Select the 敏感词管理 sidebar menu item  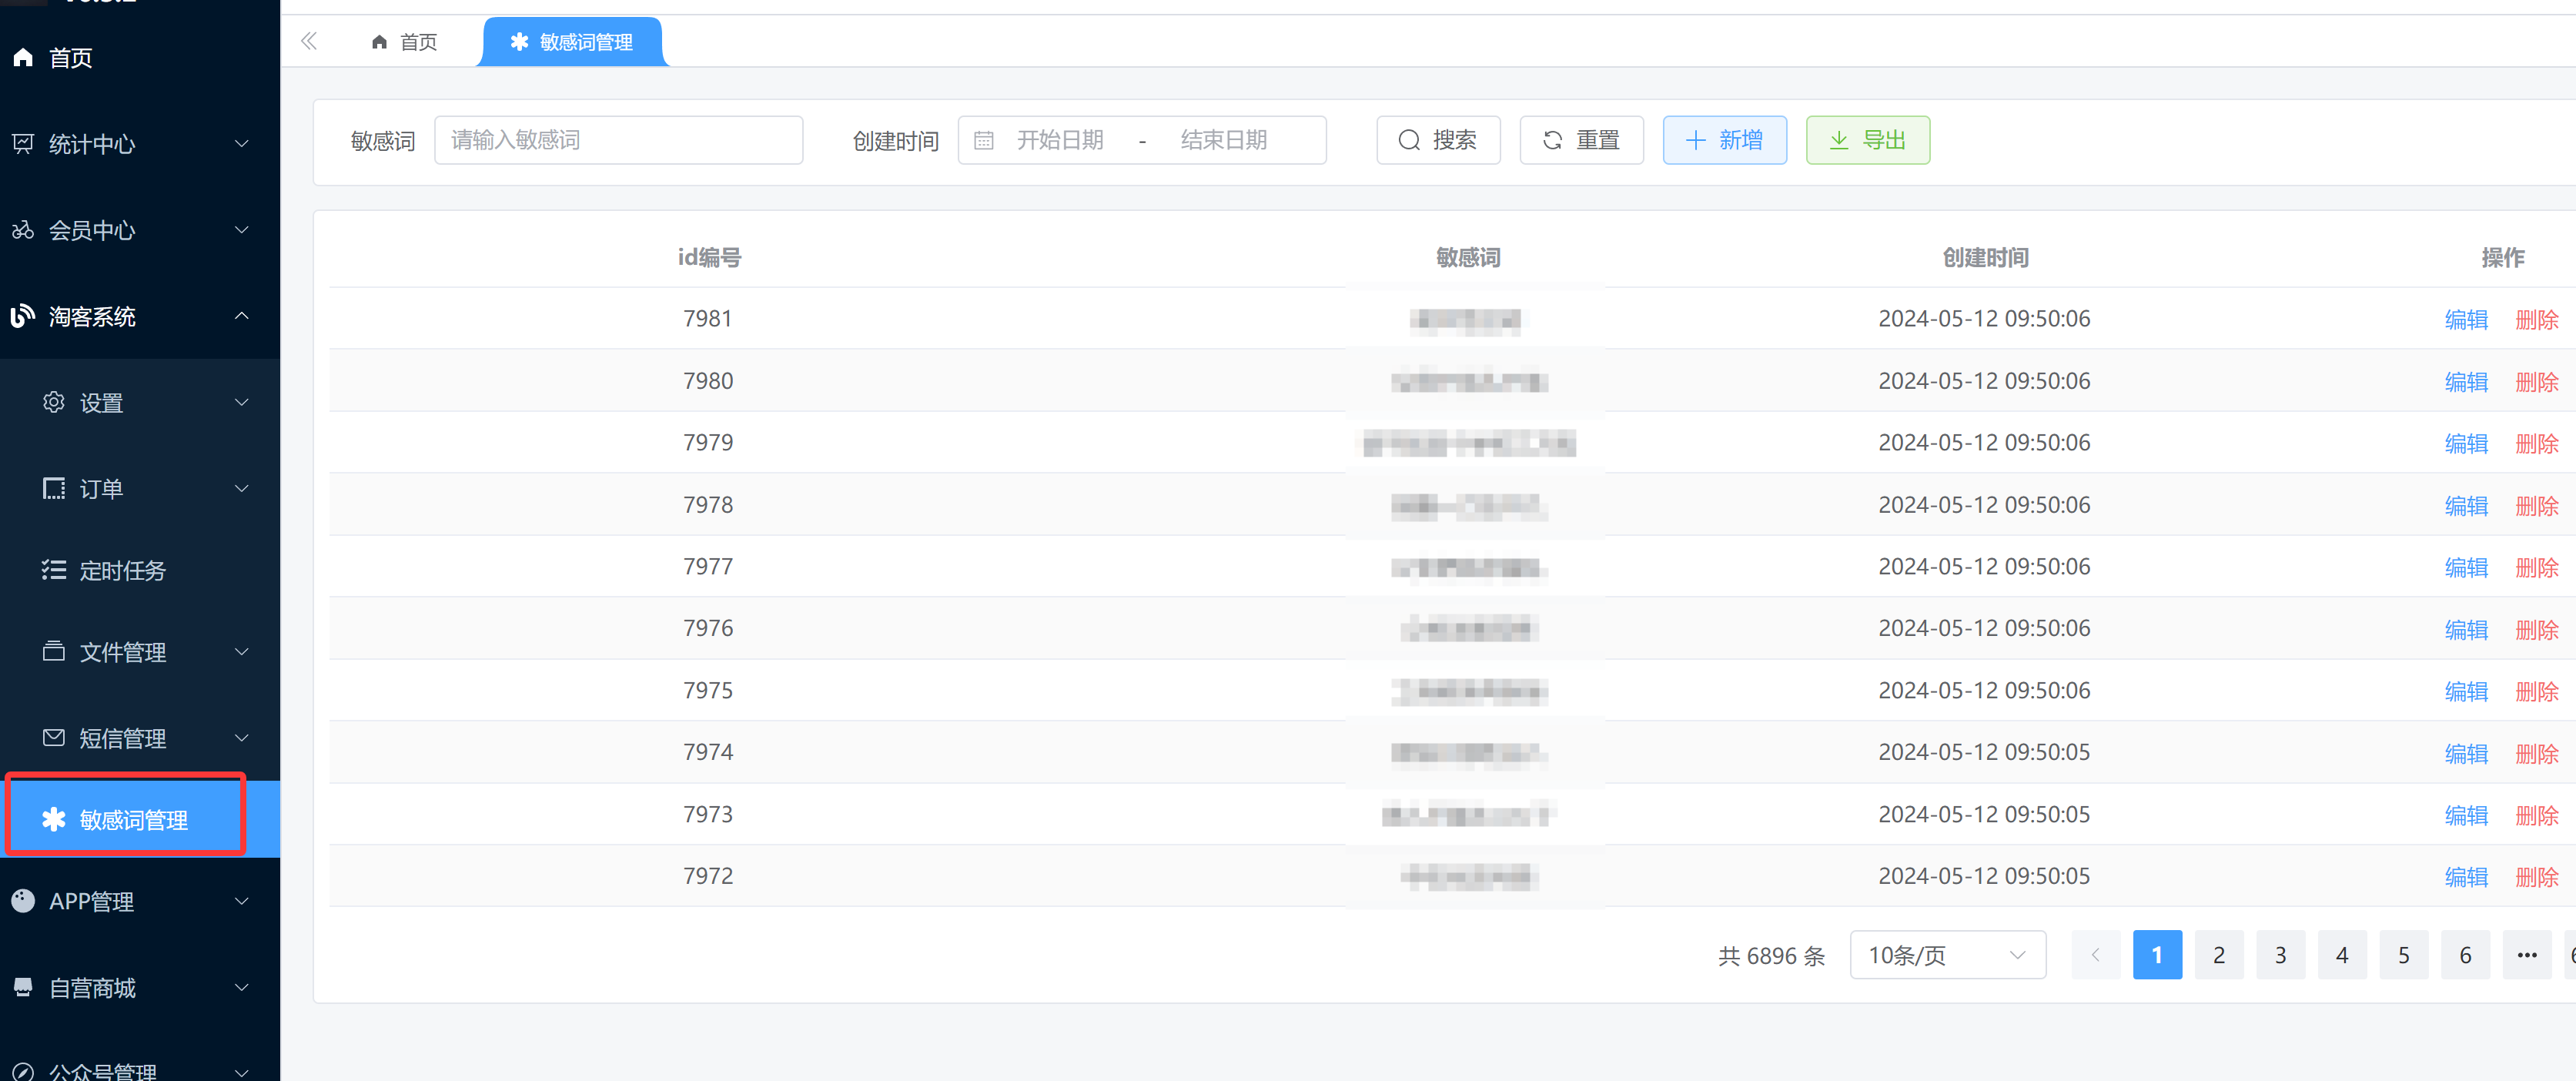[132, 820]
